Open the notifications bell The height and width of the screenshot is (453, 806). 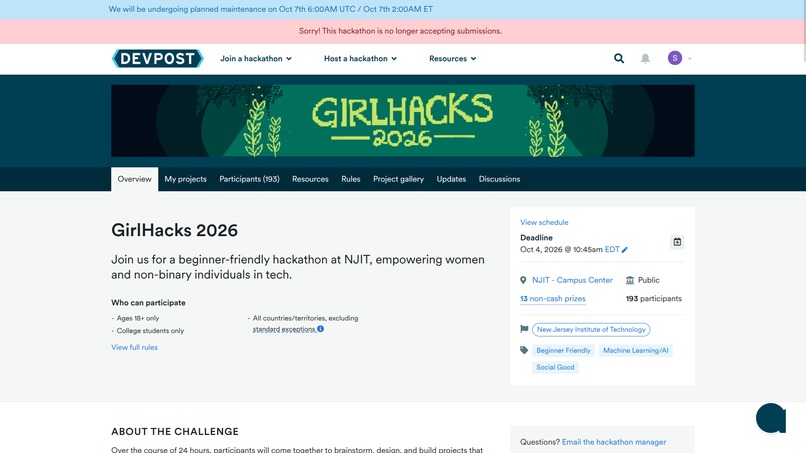pos(645,59)
